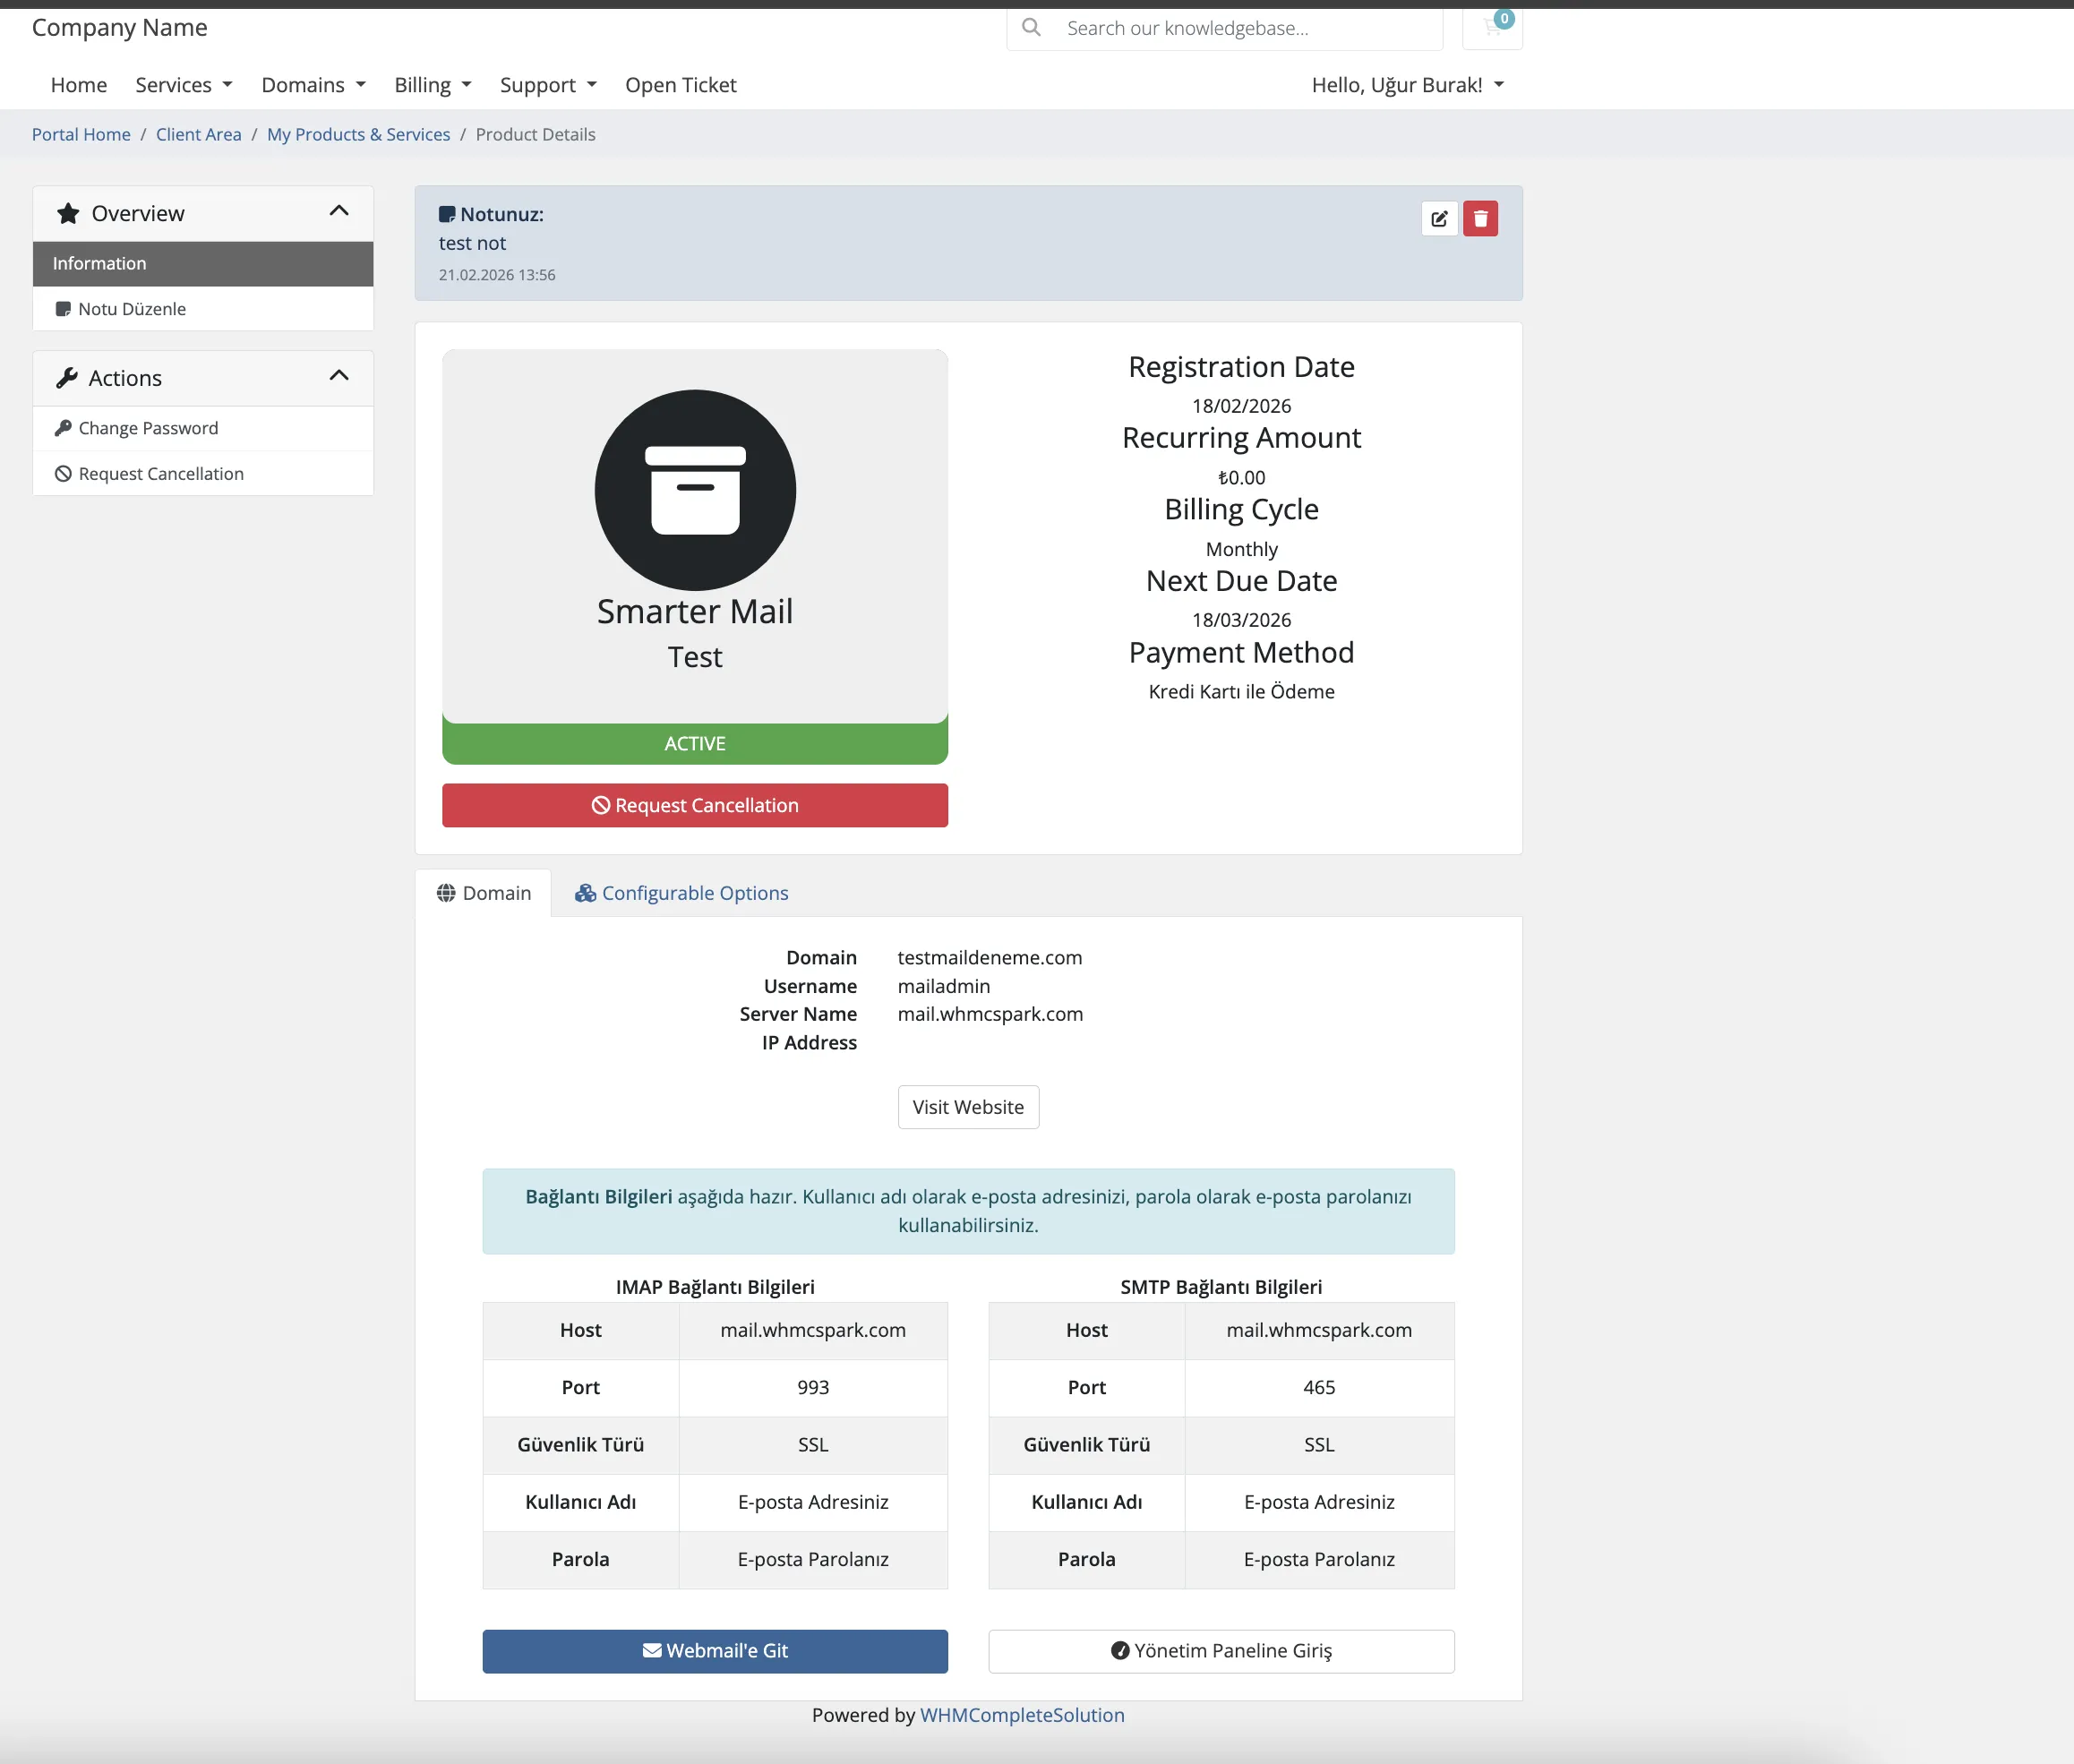The image size is (2074, 1764).
Task: Open the Hello, Uğur Burak account menu
Action: (x=1408, y=85)
